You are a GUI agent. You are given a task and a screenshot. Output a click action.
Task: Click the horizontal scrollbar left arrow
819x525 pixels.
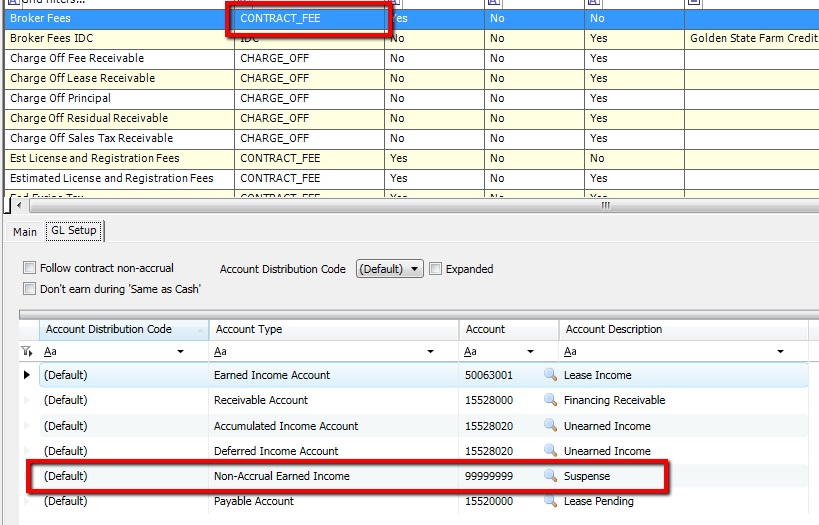click(19, 205)
